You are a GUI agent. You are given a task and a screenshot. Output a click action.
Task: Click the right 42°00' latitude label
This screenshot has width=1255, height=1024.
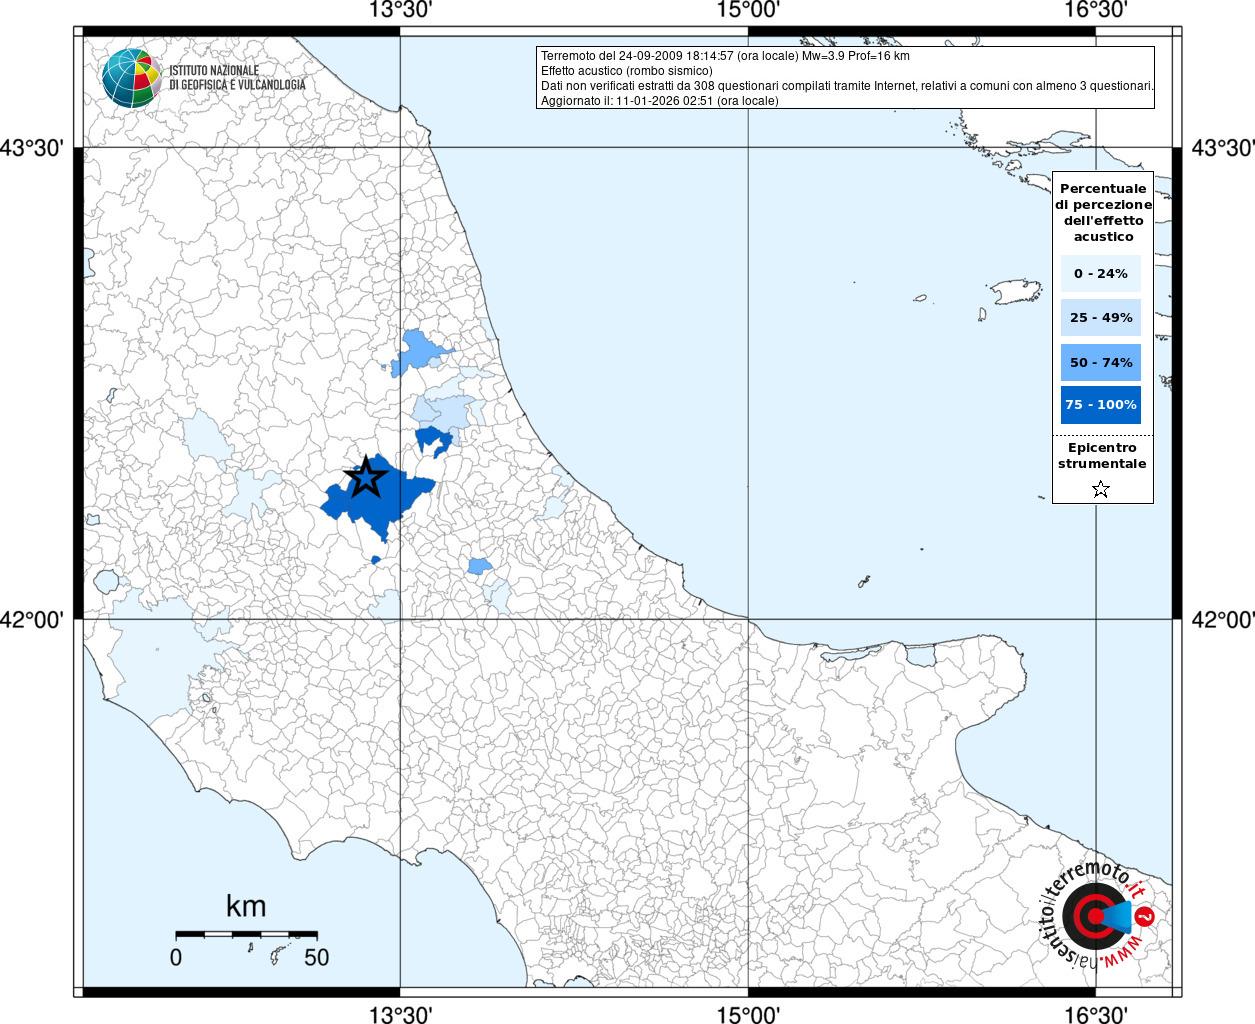pos(1222,620)
